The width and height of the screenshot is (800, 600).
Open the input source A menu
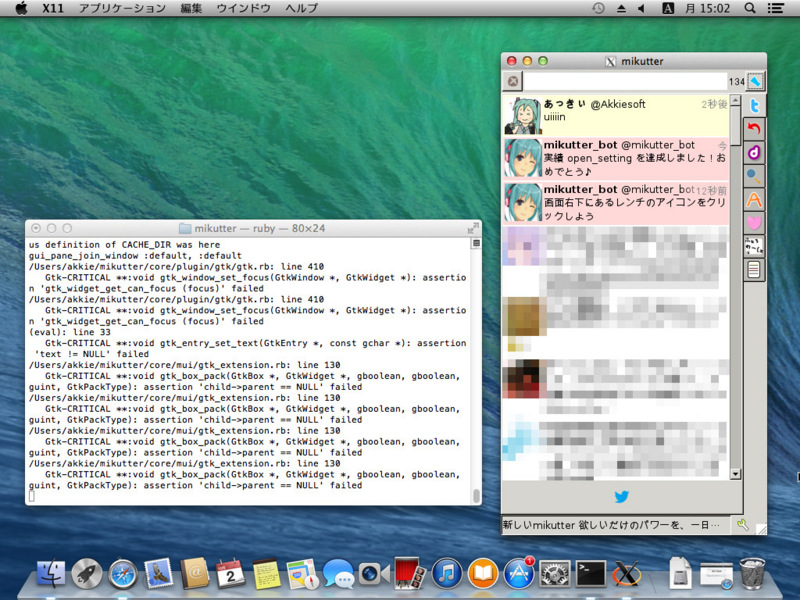(x=667, y=8)
